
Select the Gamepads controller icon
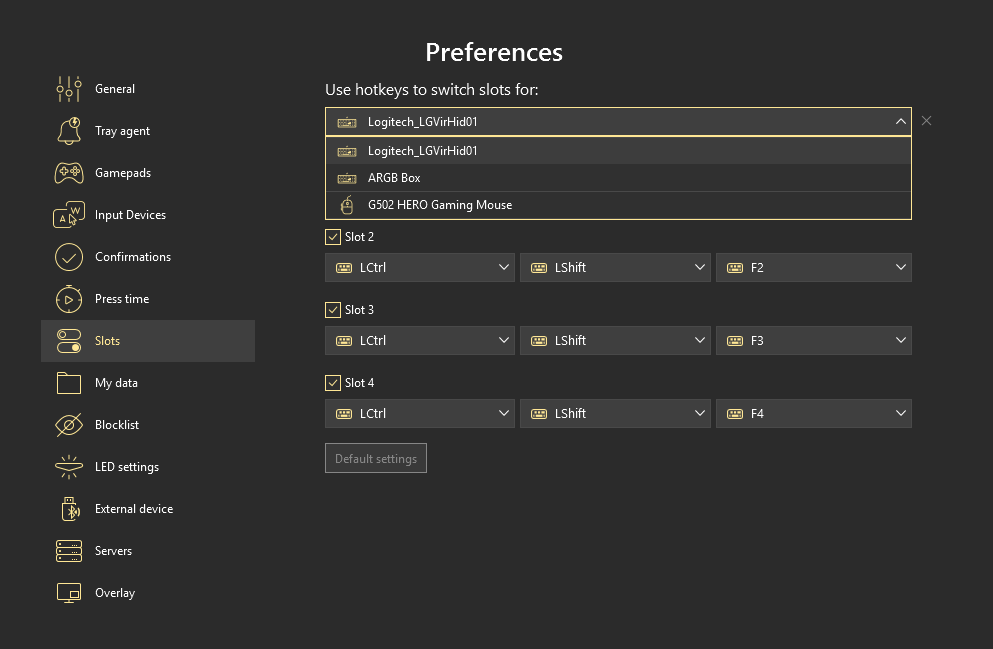[x=68, y=173]
